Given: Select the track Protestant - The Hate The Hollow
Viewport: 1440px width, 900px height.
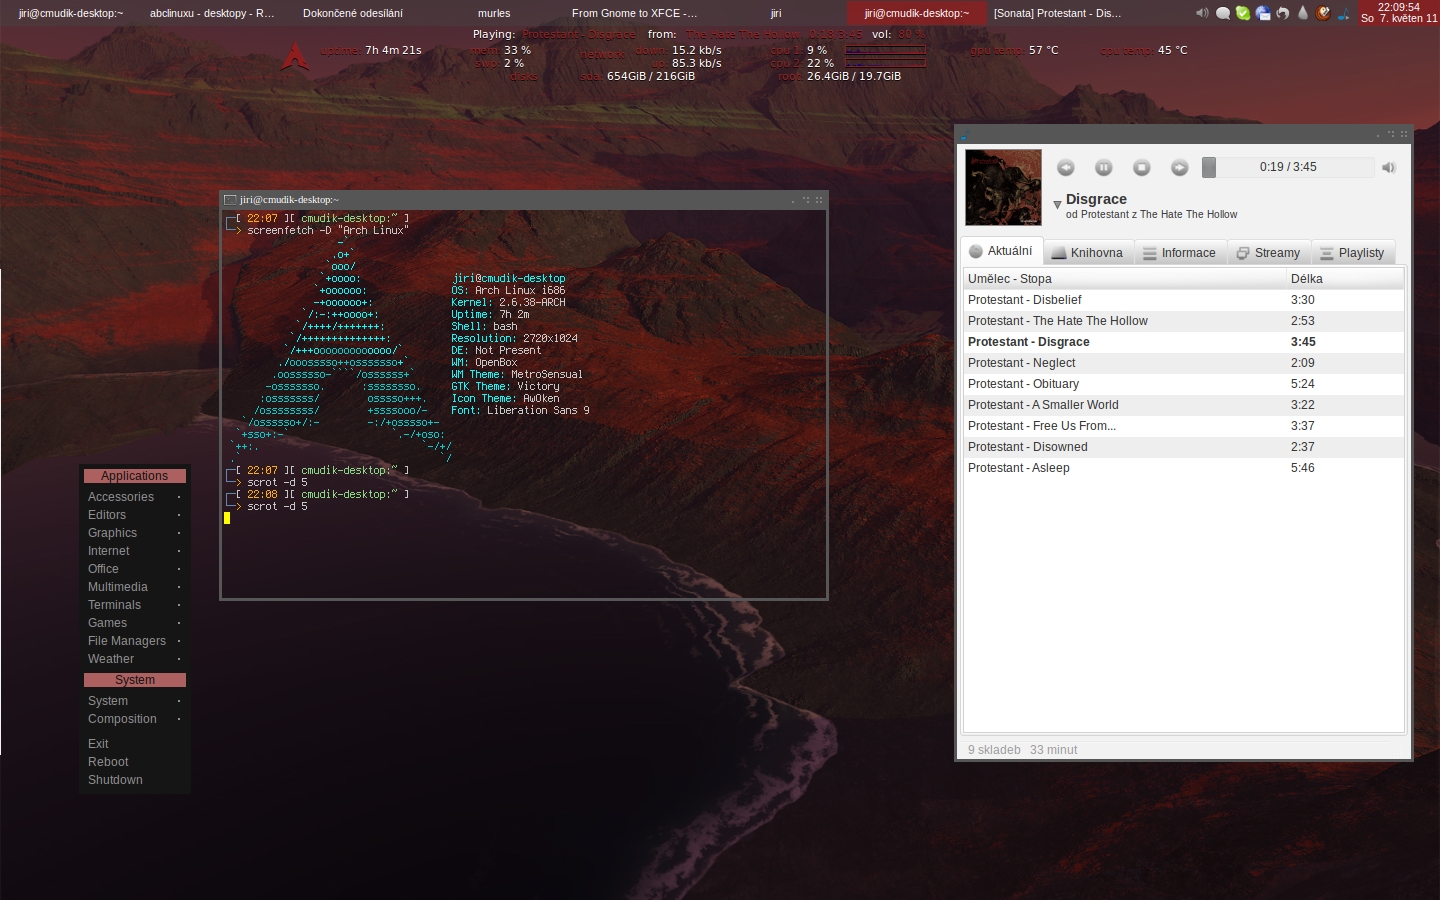Looking at the screenshot, I should click(x=1184, y=321).
